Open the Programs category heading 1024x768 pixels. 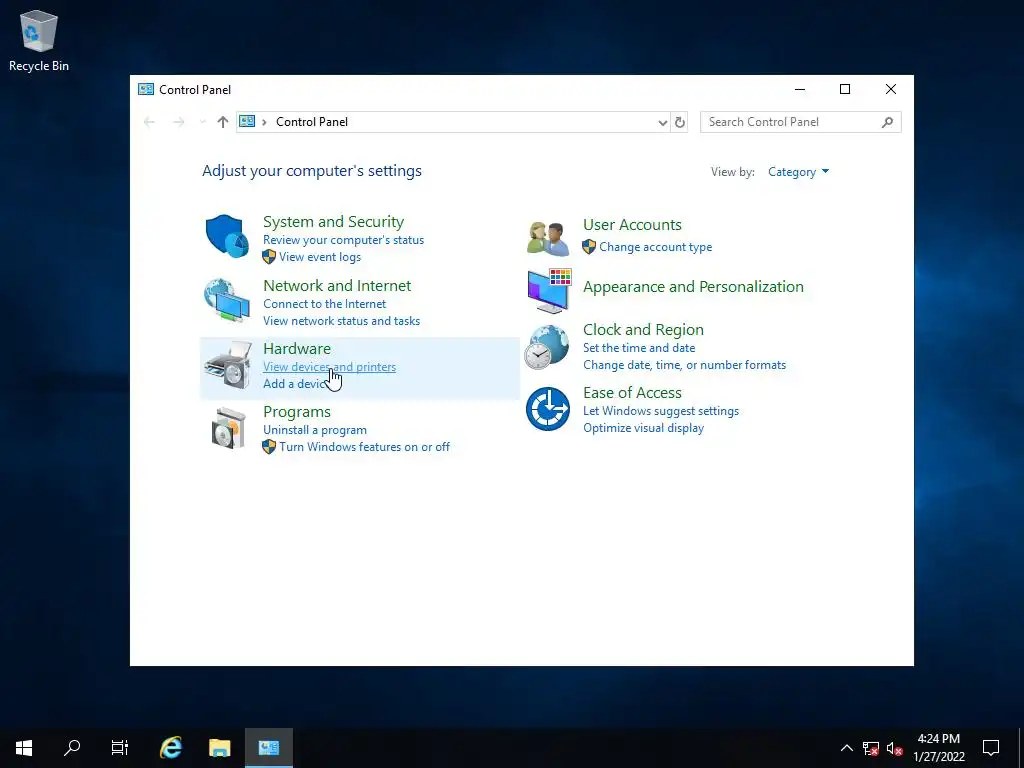296,411
